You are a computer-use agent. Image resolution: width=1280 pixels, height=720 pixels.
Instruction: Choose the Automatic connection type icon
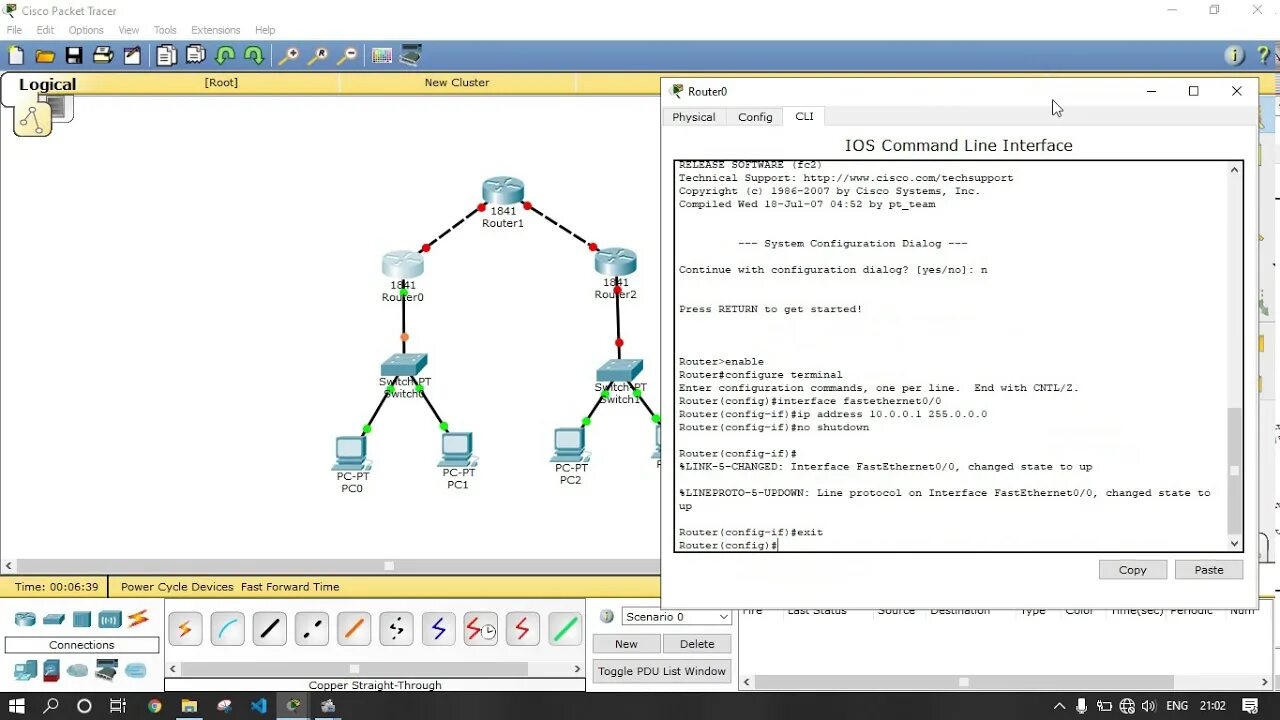pyautogui.click(x=185, y=629)
